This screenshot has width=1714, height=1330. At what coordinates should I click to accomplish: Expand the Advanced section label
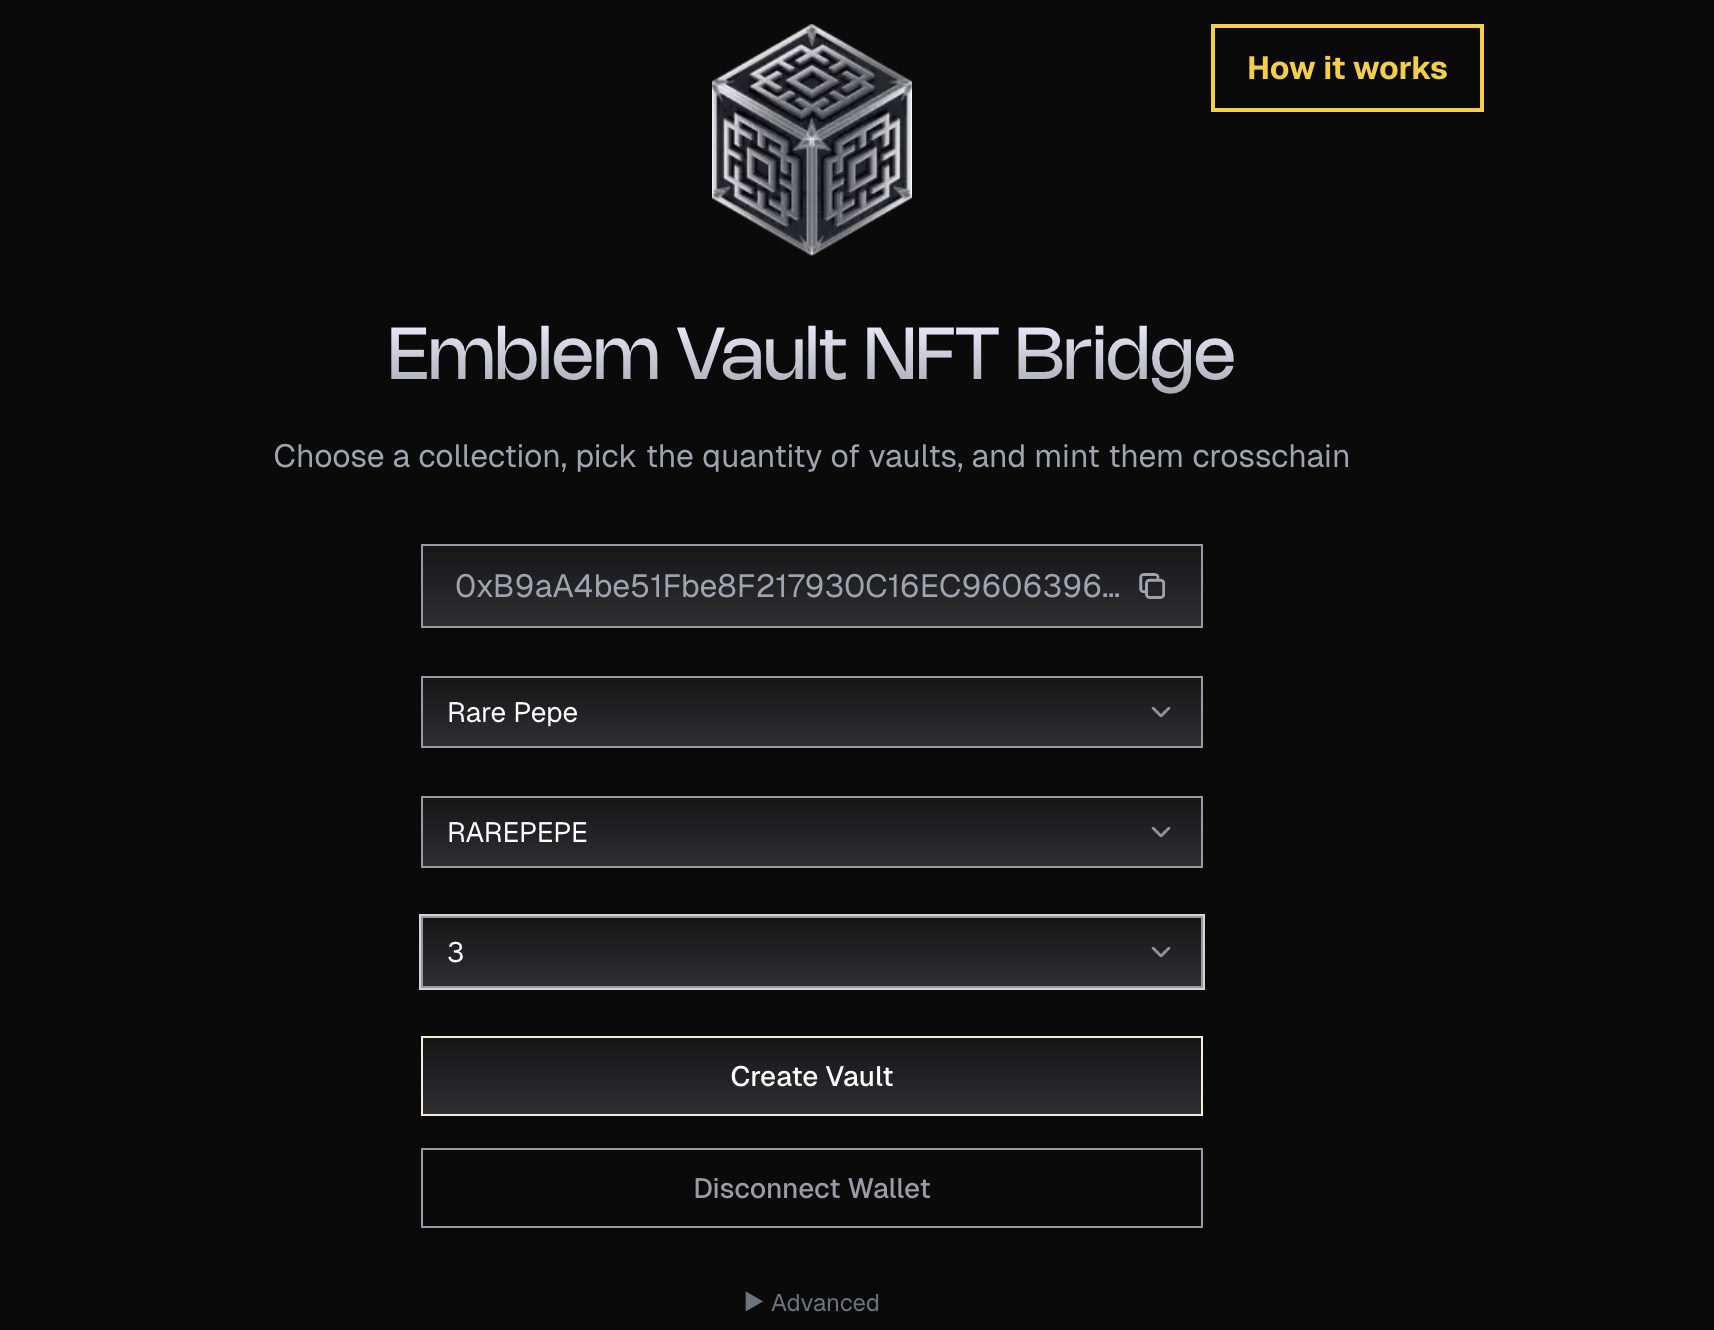[825, 1303]
